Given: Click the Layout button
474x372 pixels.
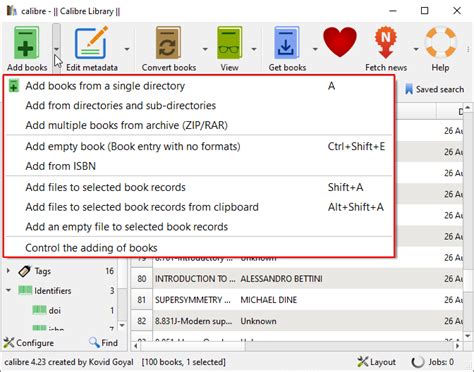Looking at the screenshot, I should pyautogui.click(x=376, y=362).
